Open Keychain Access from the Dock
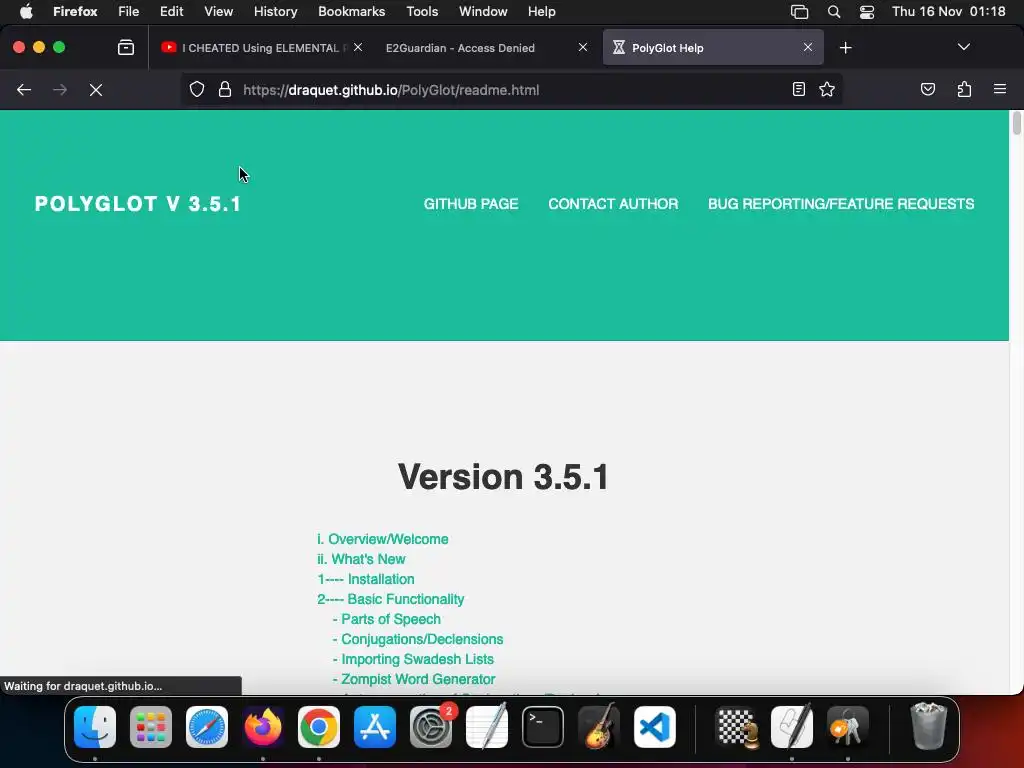This screenshot has width=1024, height=768. pos(848,727)
